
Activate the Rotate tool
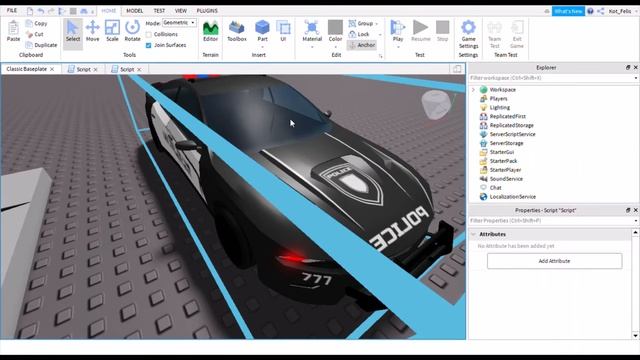tap(132, 31)
